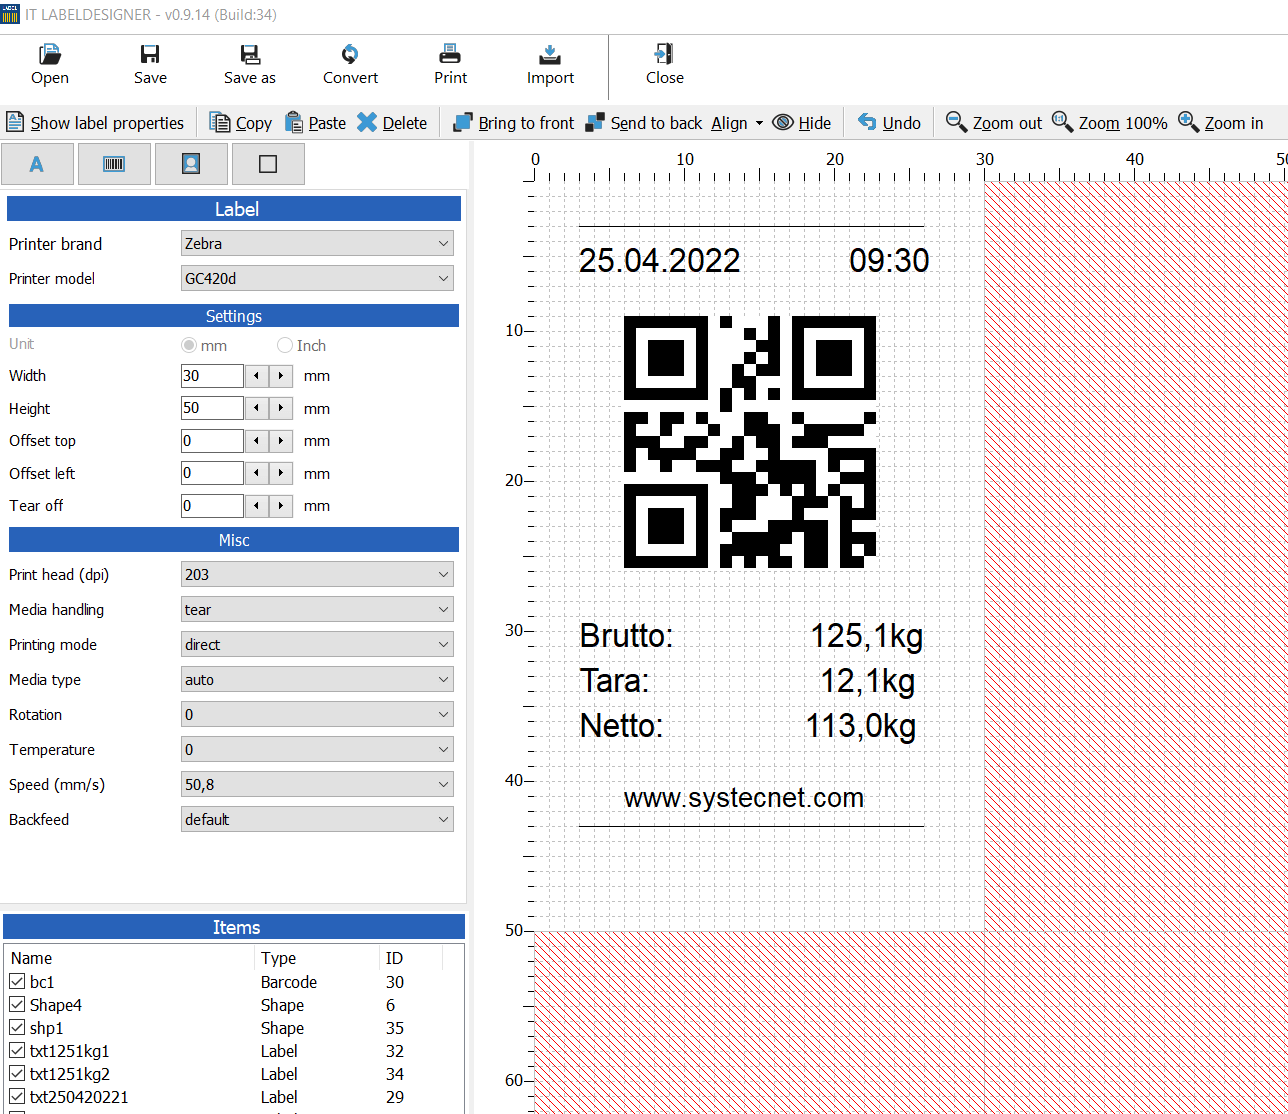1288x1114 pixels.
Task: Zoom out of the label canvas
Action: click(994, 123)
